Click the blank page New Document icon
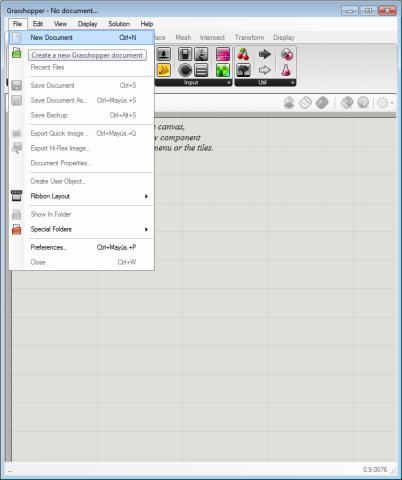402x480 pixels. 17,37
